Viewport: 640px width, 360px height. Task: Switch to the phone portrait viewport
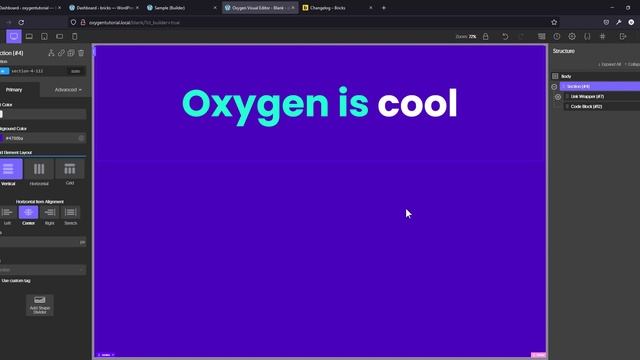tap(75, 37)
